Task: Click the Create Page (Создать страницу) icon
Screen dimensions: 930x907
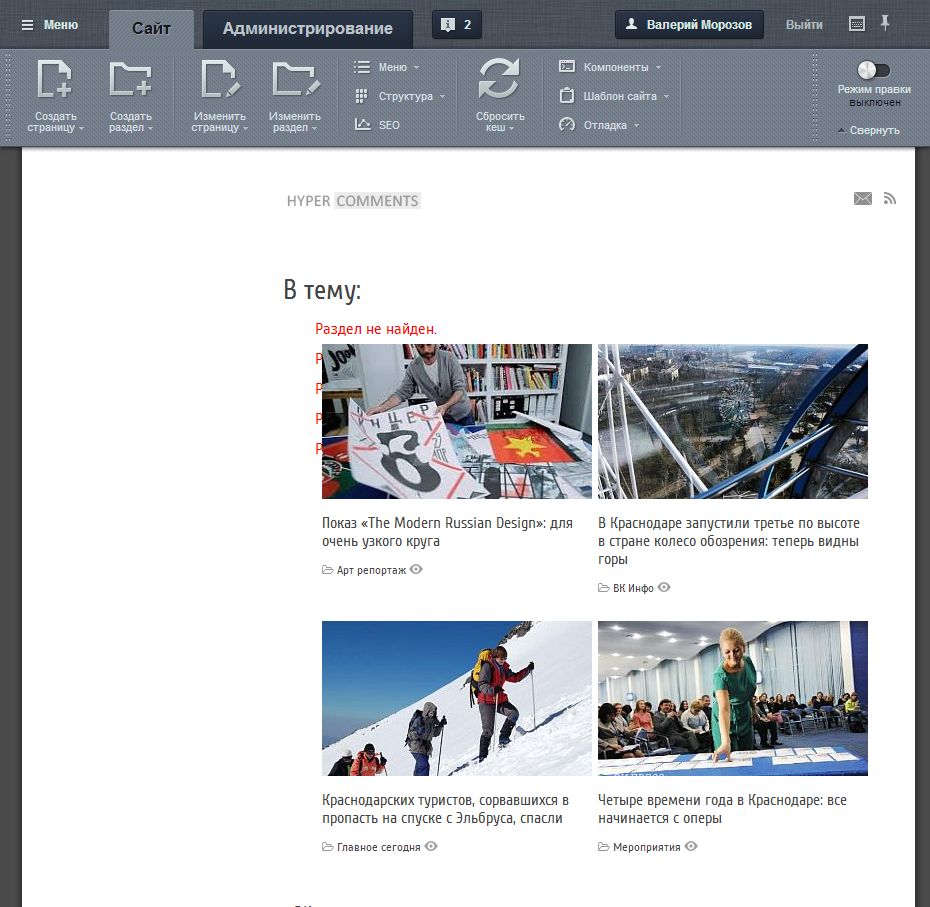Action: point(54,80)
